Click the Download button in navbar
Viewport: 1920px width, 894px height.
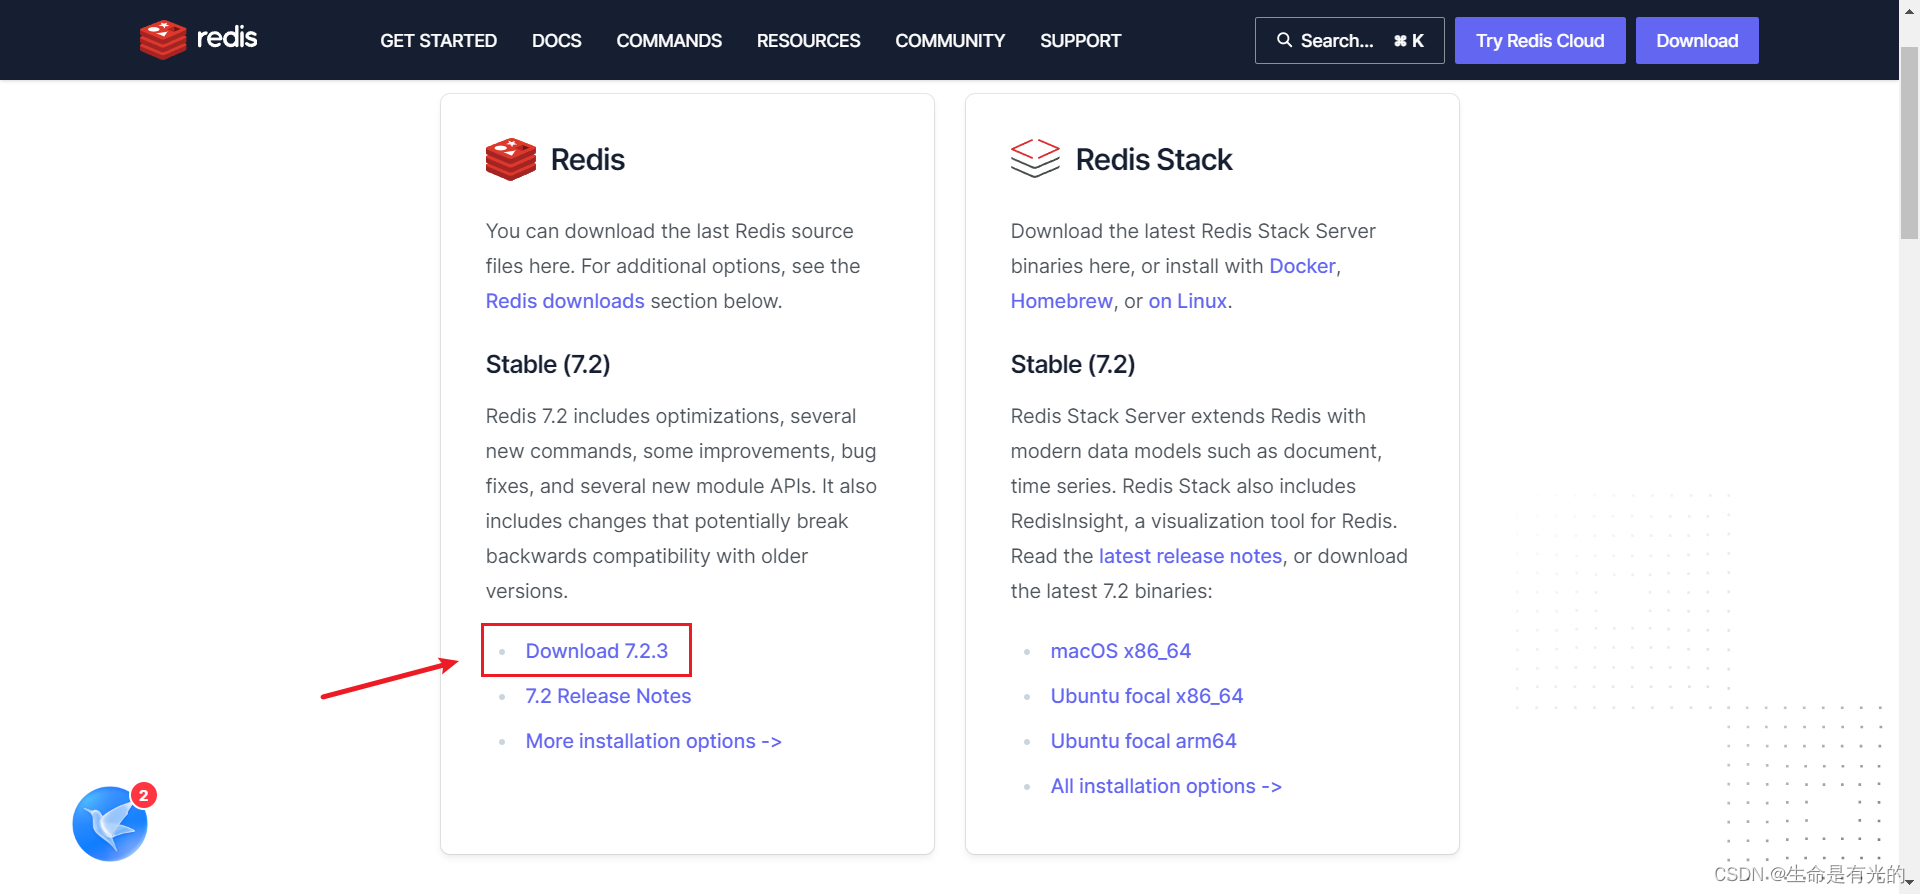click(1697, 40)
